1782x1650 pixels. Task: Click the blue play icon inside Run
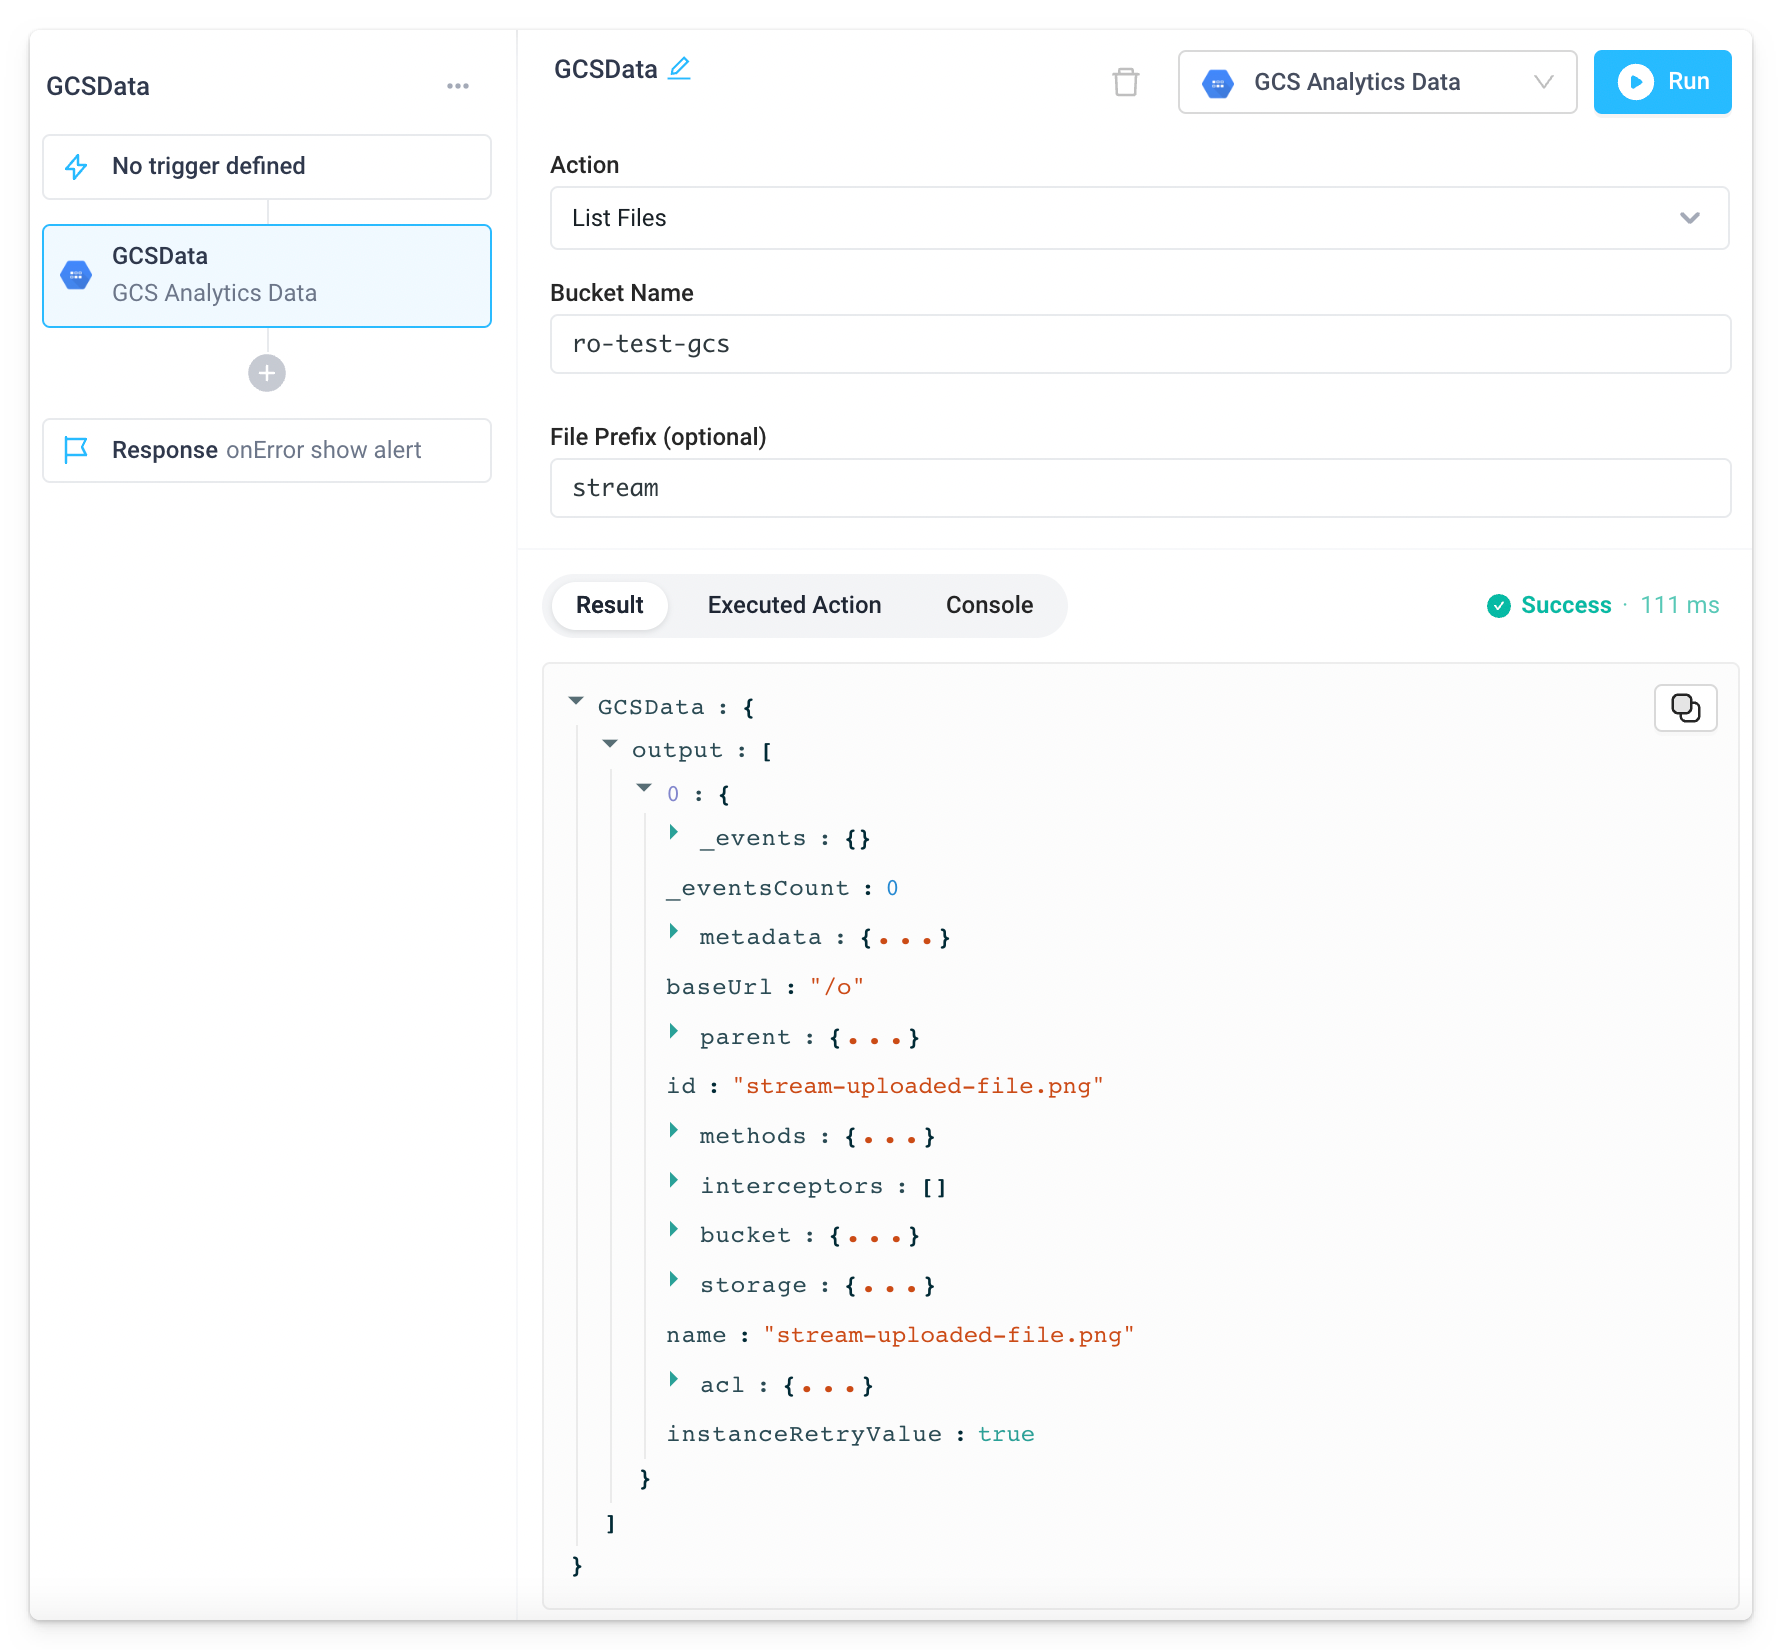[1636, 82]
